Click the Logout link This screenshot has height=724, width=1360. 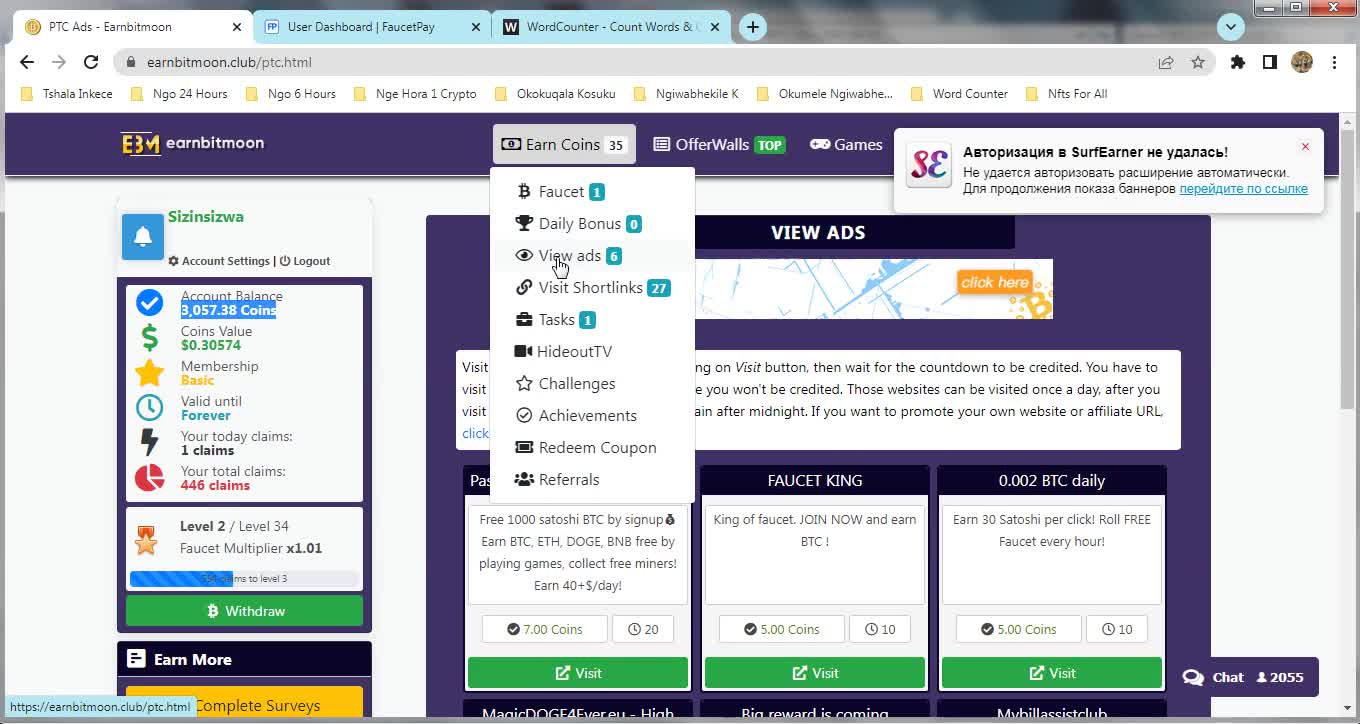coord(305,261)
